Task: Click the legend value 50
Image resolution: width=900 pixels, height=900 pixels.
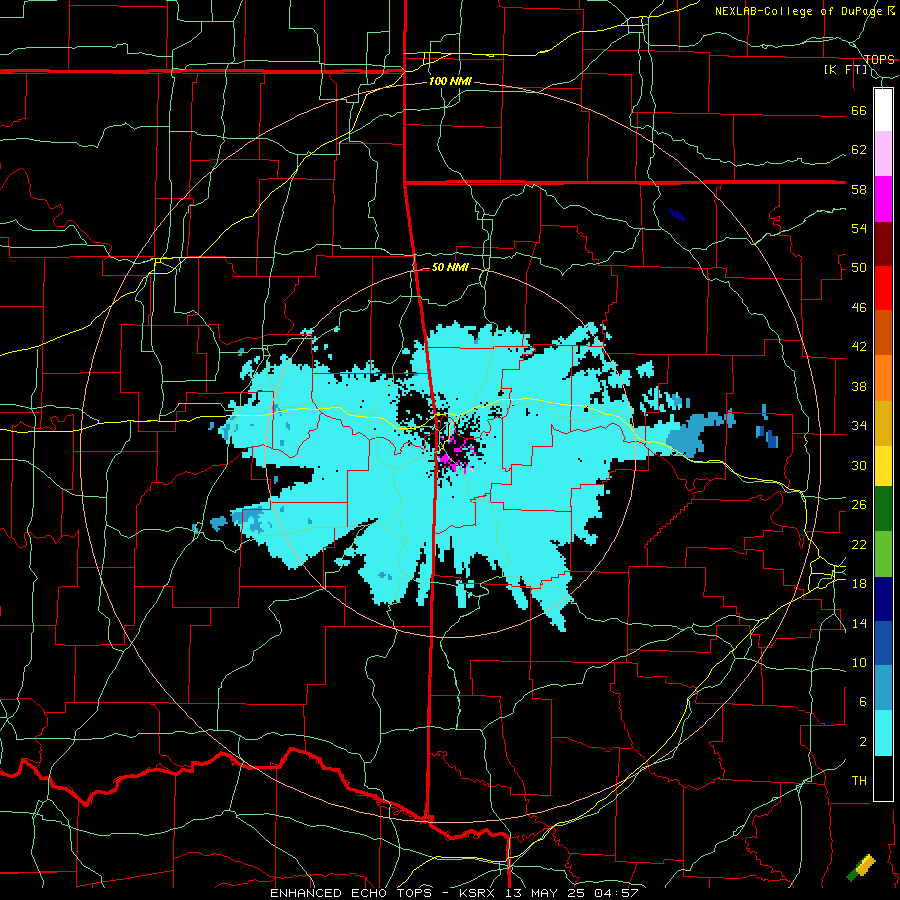Action: coord(859,268)
